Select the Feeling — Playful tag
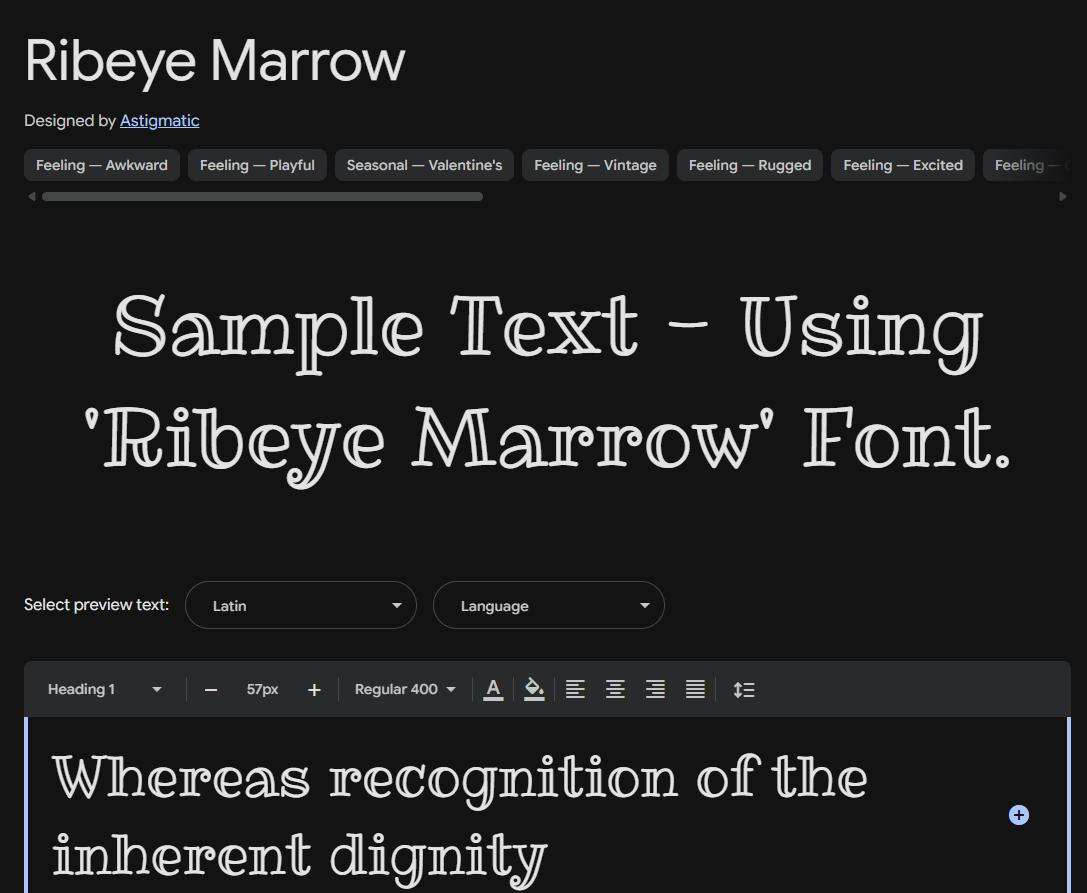 click(x=257, y=165)
